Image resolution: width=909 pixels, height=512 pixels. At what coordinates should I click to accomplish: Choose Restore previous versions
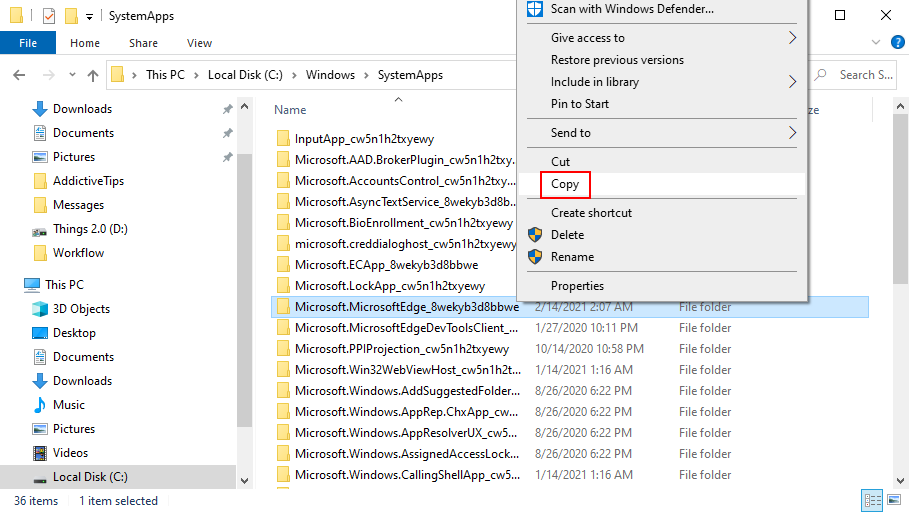pos(662,60)
